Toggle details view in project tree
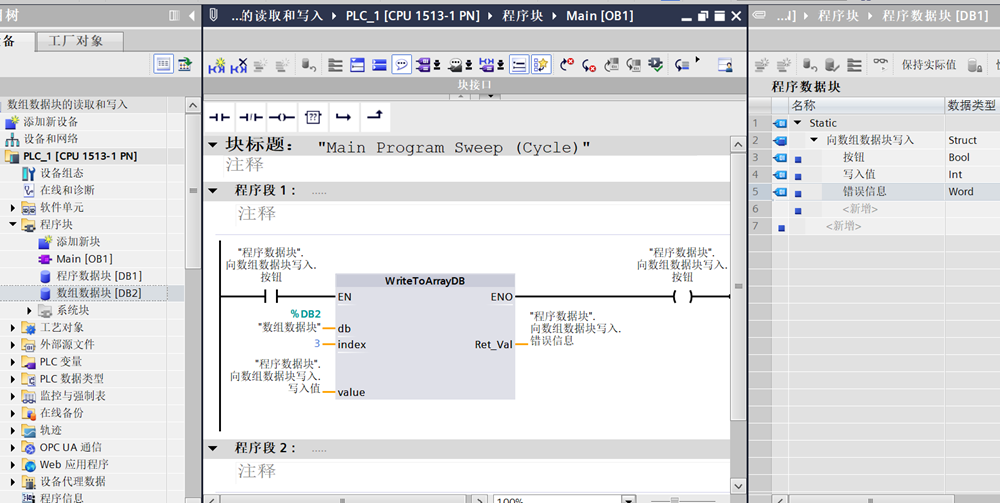 [x=163, y=64]
